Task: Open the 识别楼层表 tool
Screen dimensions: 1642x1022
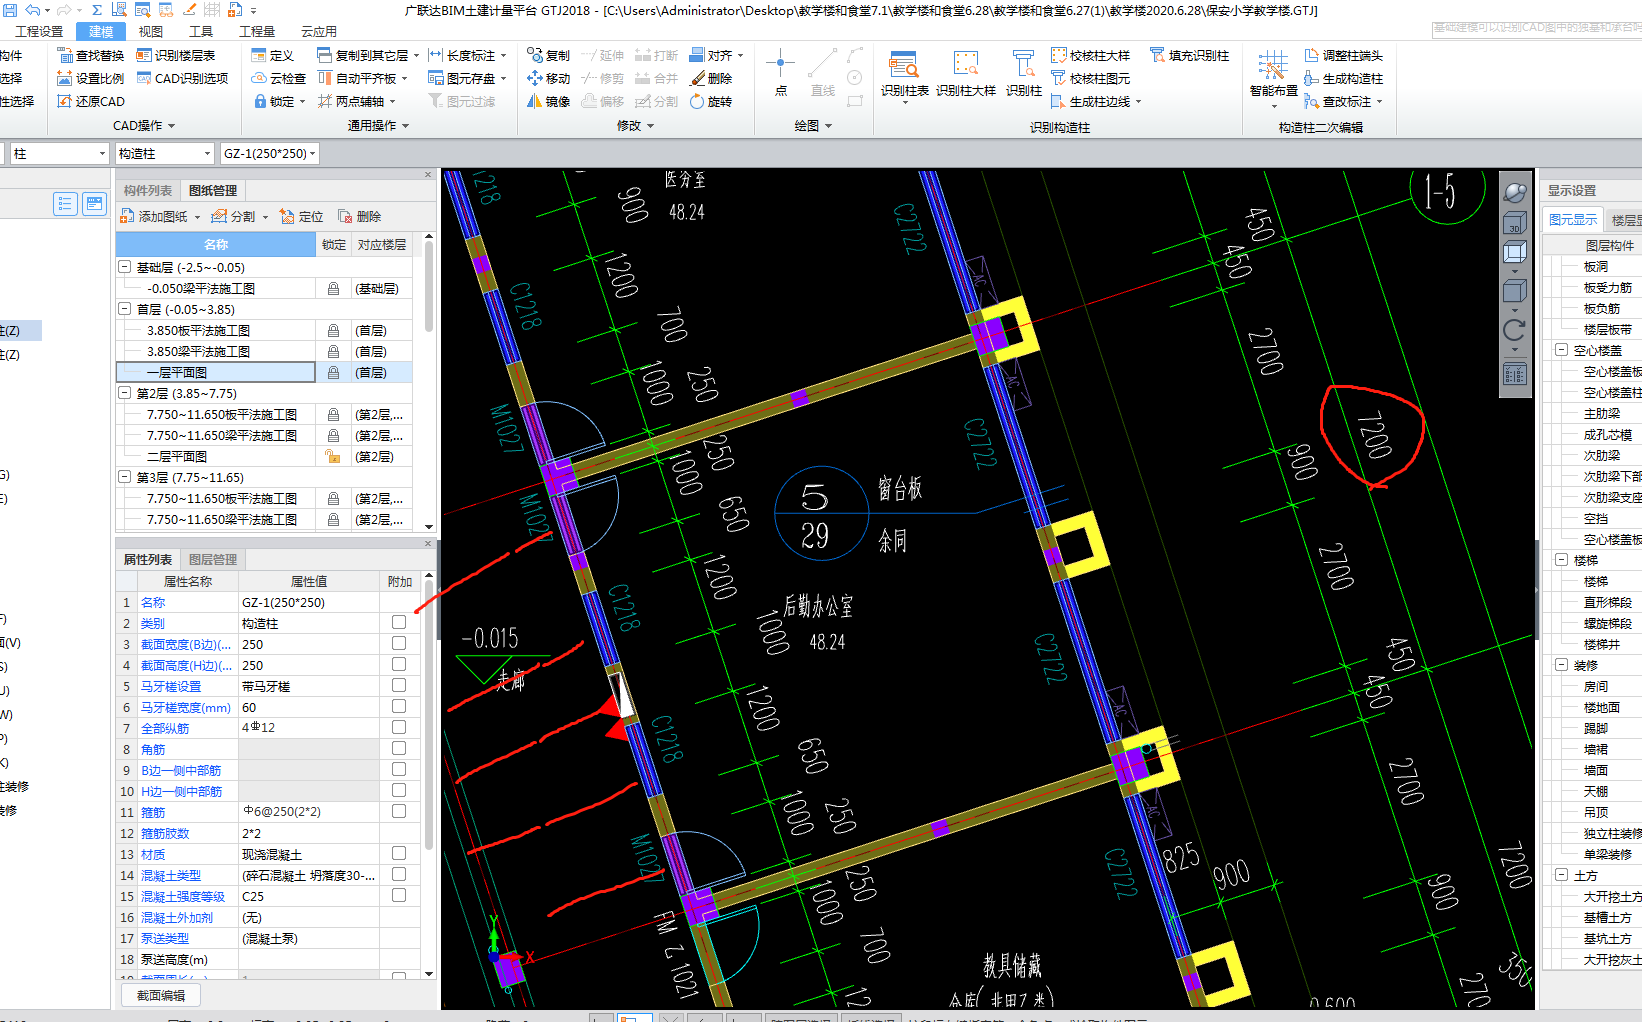Action: pos(176,55)
